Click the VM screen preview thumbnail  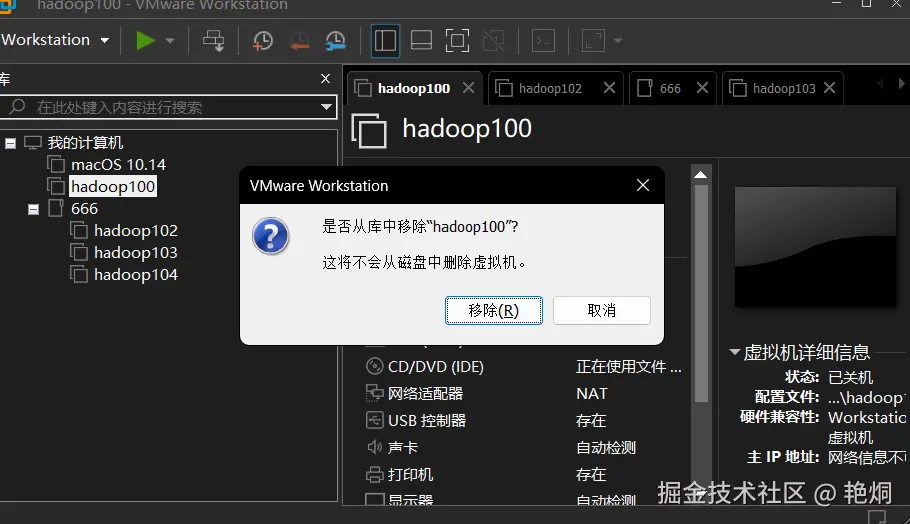tap(815, 247)
